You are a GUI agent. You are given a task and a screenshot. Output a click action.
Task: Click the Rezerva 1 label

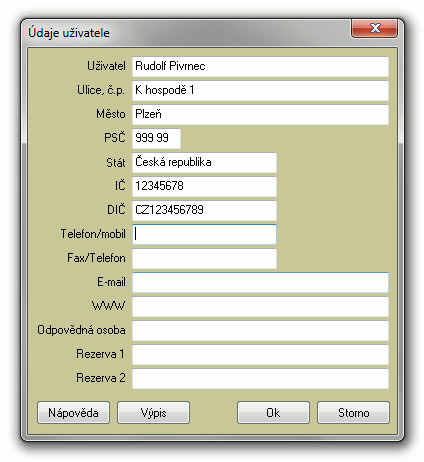(x=100, y=354)
